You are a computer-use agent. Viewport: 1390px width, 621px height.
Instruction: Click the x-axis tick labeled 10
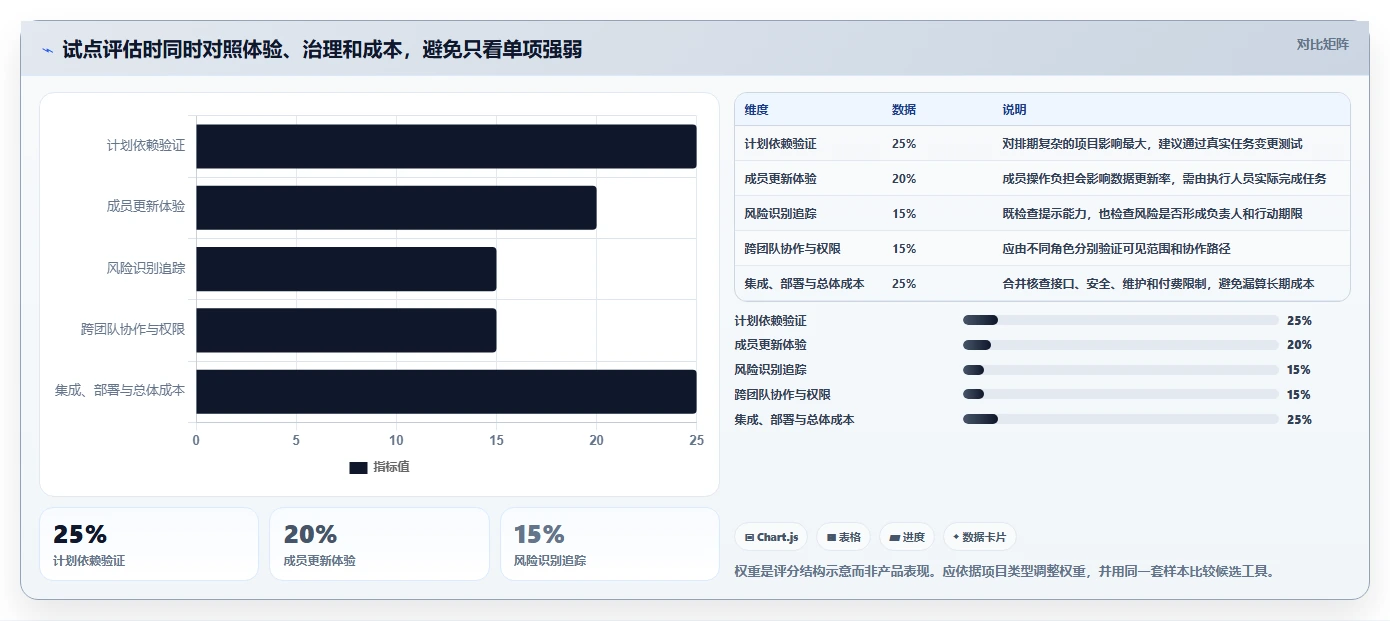pos(396,440)
